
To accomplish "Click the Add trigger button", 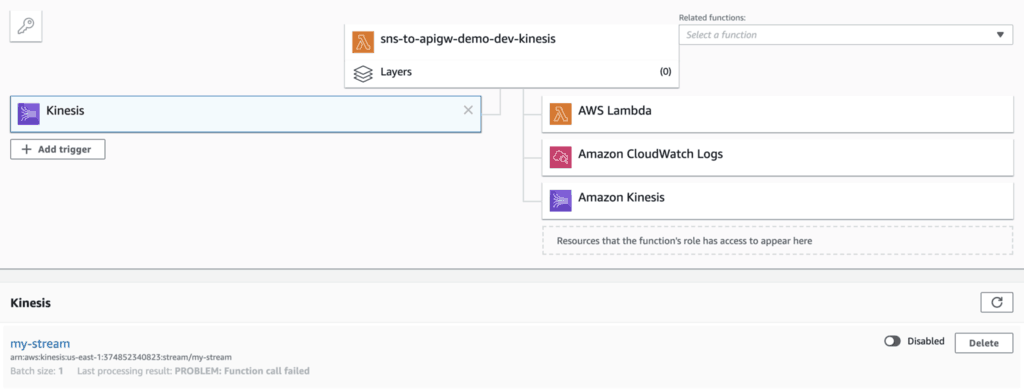I will [57, 149].
